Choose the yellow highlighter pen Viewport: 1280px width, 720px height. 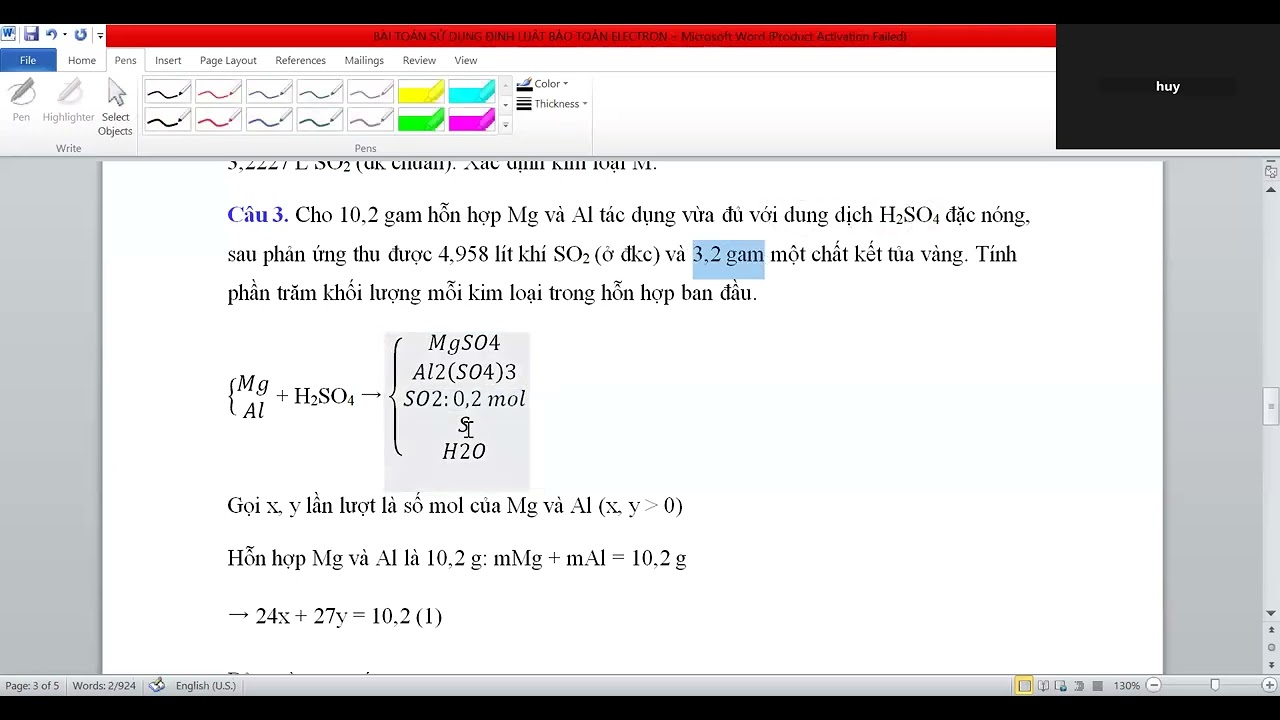421,93
